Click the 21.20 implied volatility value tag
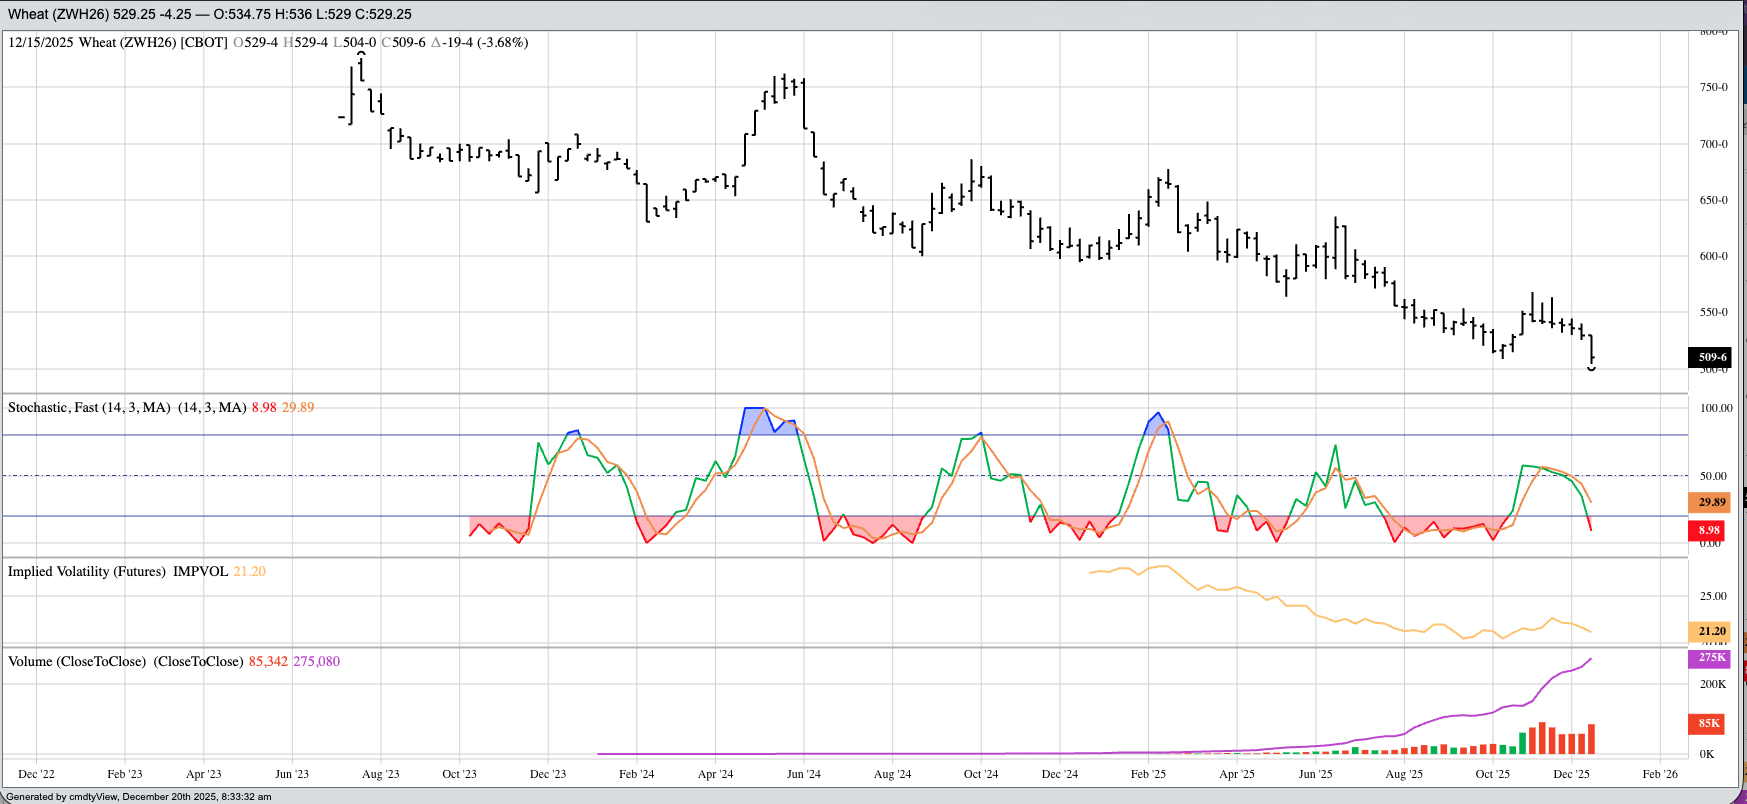This screenshot has height=804, width=1747. pos(1711,631)
